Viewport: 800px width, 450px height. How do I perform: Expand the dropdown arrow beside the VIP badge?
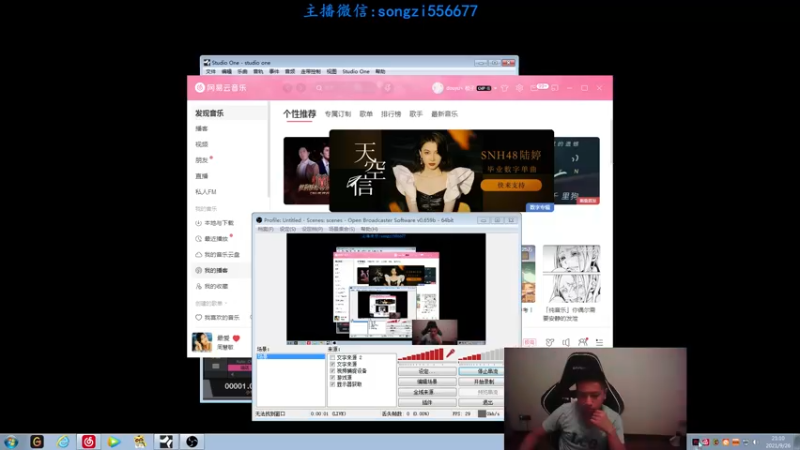[x=495, y=88]
